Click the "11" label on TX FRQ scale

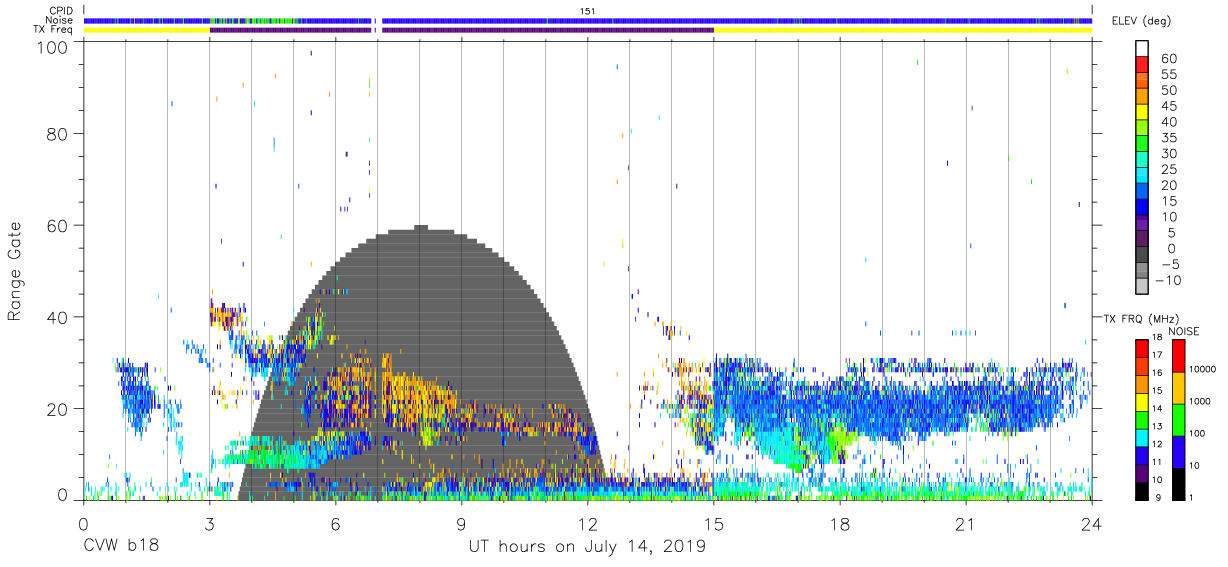coord(1159,461)
